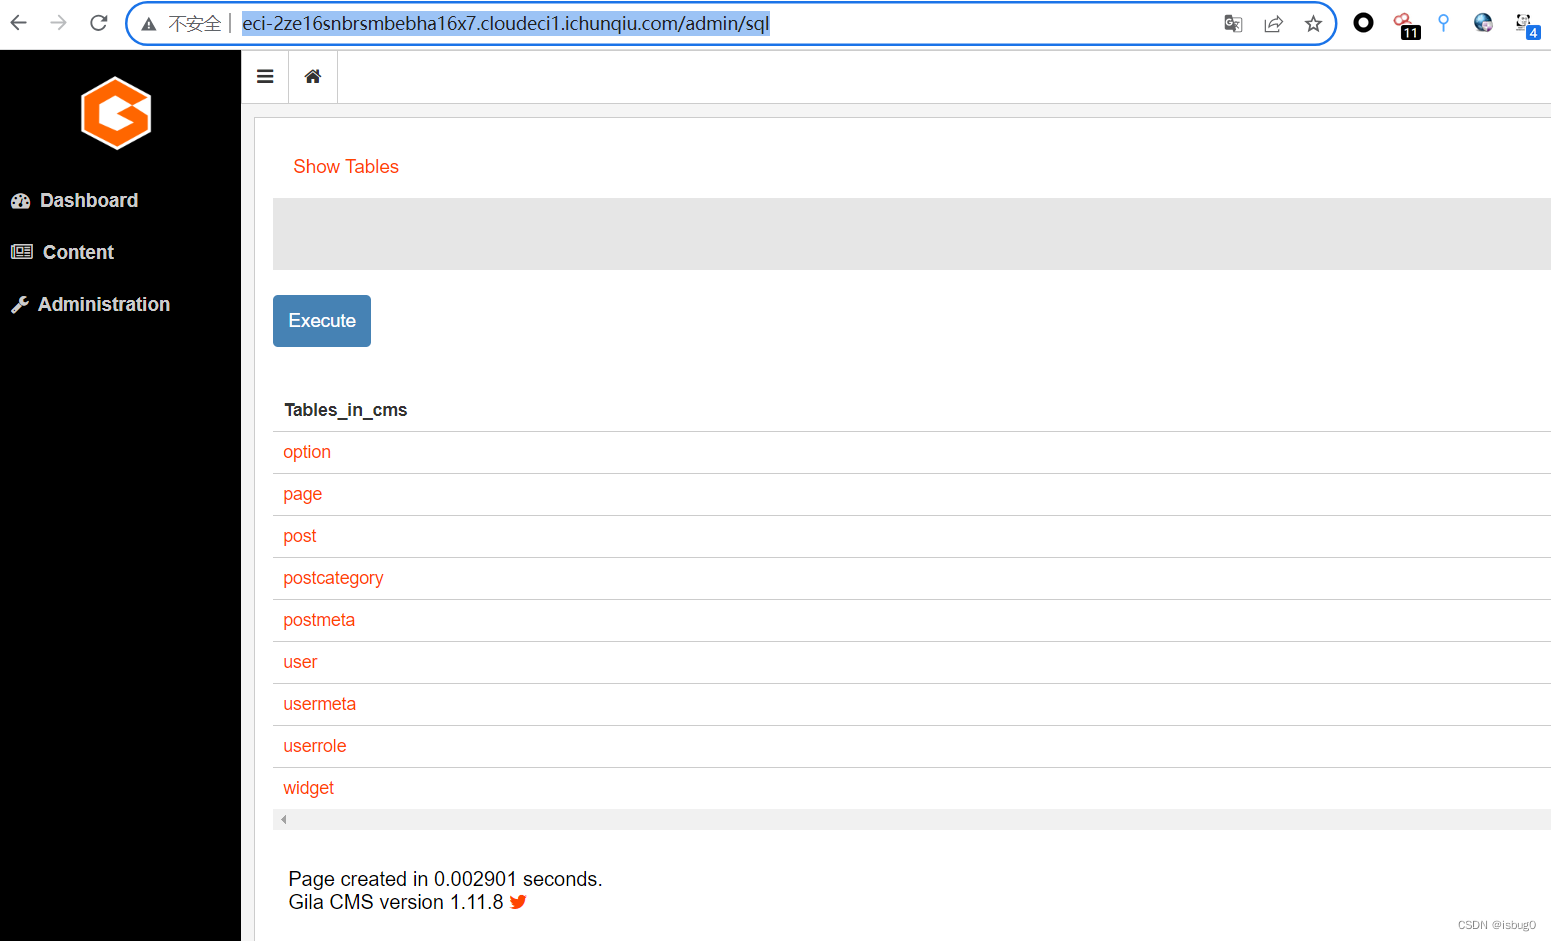Open the widget table link
This screenshot has height=941, width=1551.
coord(309,788)
